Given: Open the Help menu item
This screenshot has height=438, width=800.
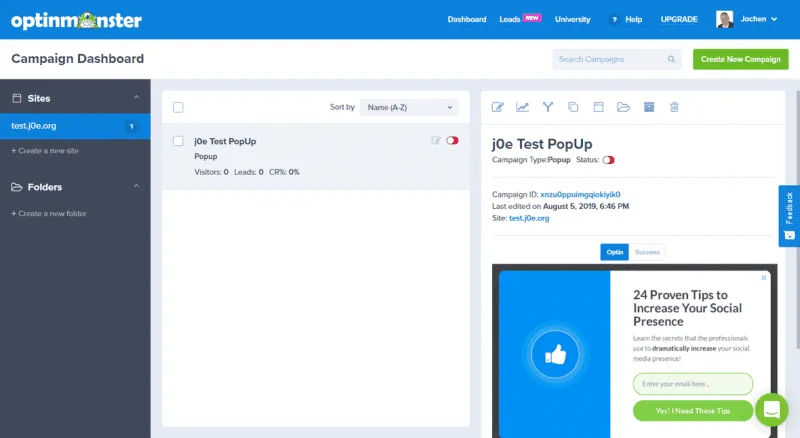Looking at the screenshot, I should 634,19.
